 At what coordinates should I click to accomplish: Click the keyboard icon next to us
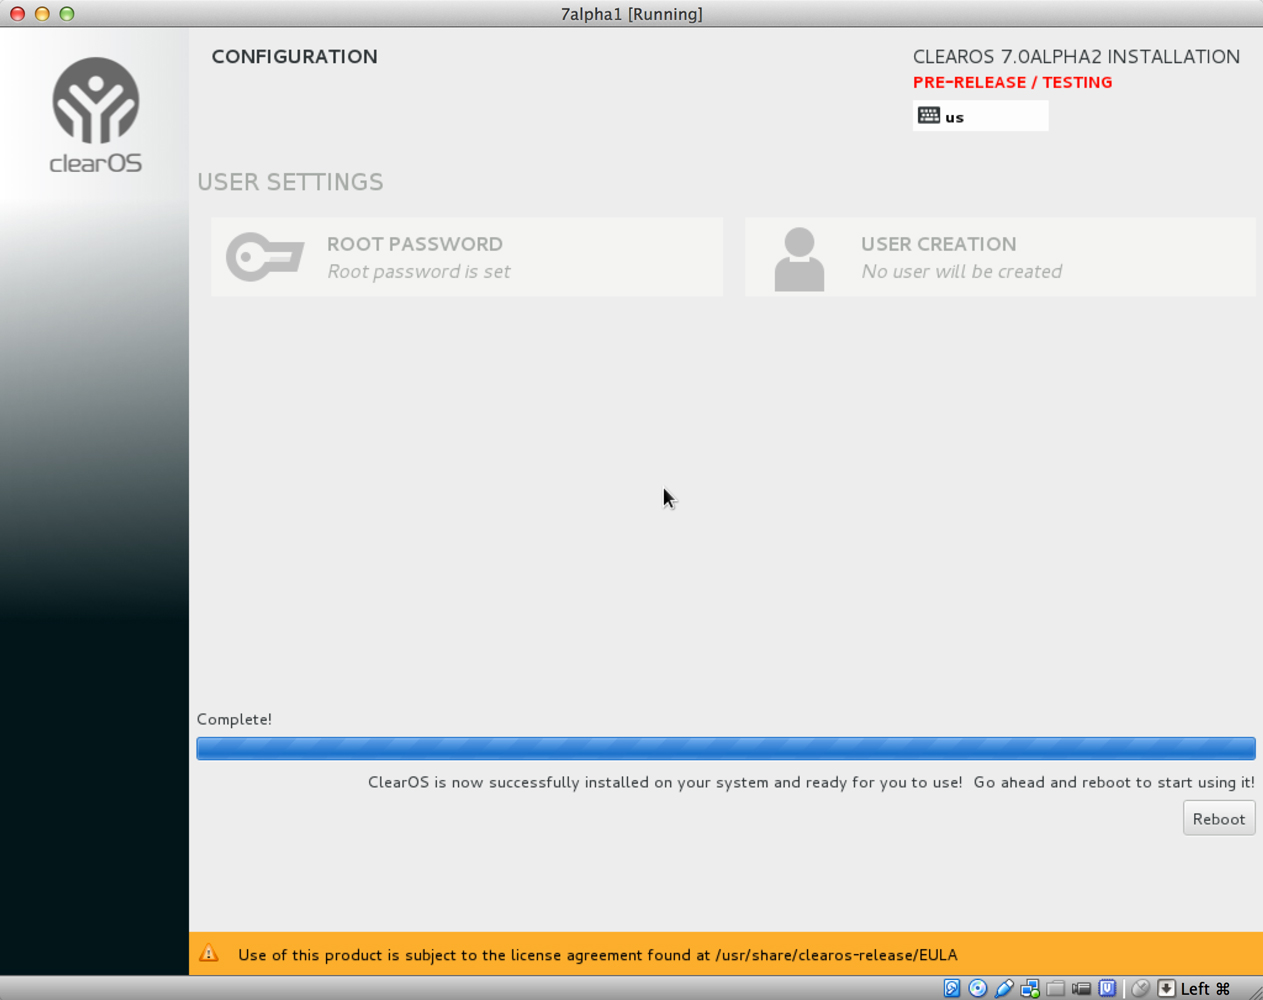[929, 116]
